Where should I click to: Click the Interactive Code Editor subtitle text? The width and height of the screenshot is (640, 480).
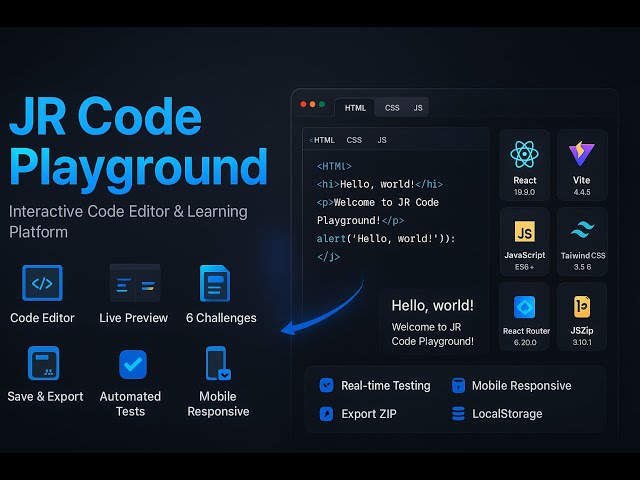coord(128,222)
